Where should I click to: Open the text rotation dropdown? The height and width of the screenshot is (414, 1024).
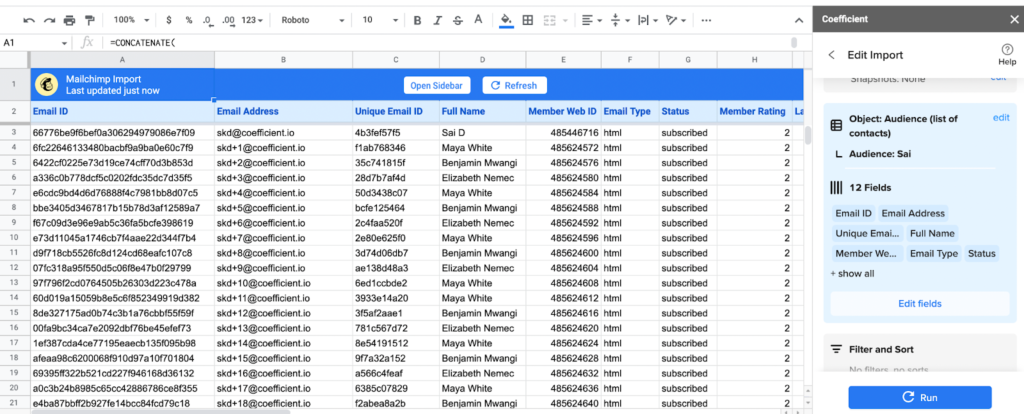tap(675, 20)
